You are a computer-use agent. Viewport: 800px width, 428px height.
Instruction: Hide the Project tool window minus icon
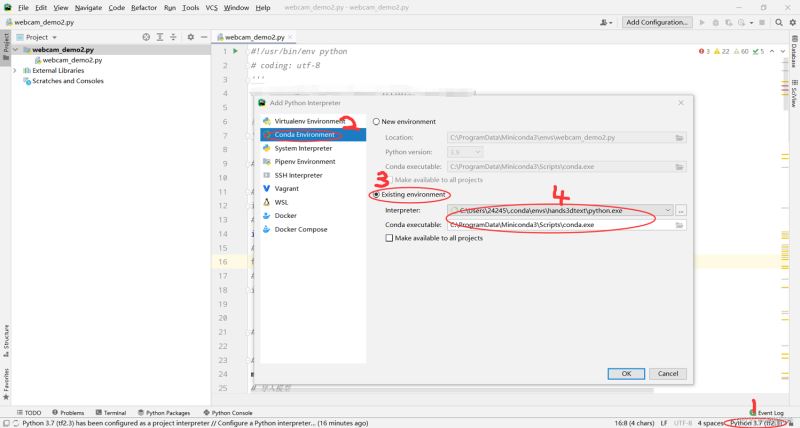(x=204, y=37)
